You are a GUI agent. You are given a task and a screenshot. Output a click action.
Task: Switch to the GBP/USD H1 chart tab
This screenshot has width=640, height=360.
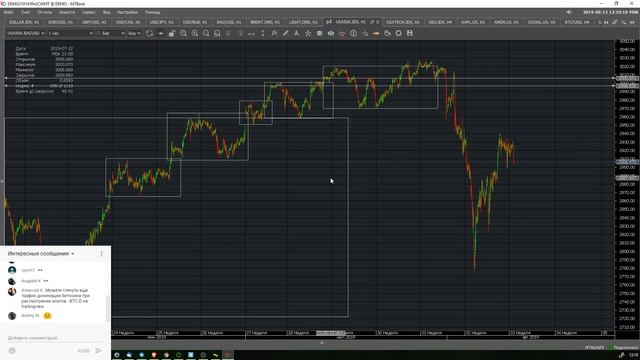[x=94, y=22]
